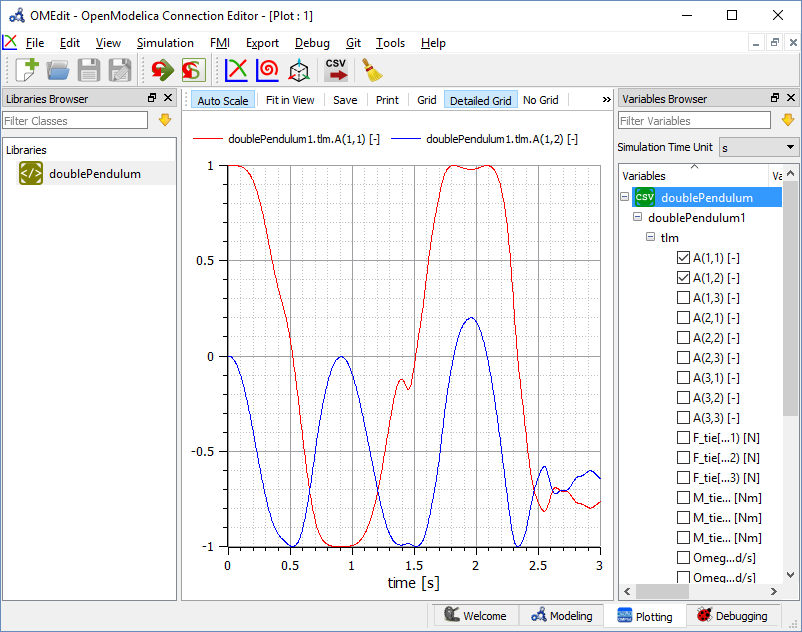The height and width of the screenshot is (632, 802).
Task: Open a new animation window
Action: coord(298,70)
